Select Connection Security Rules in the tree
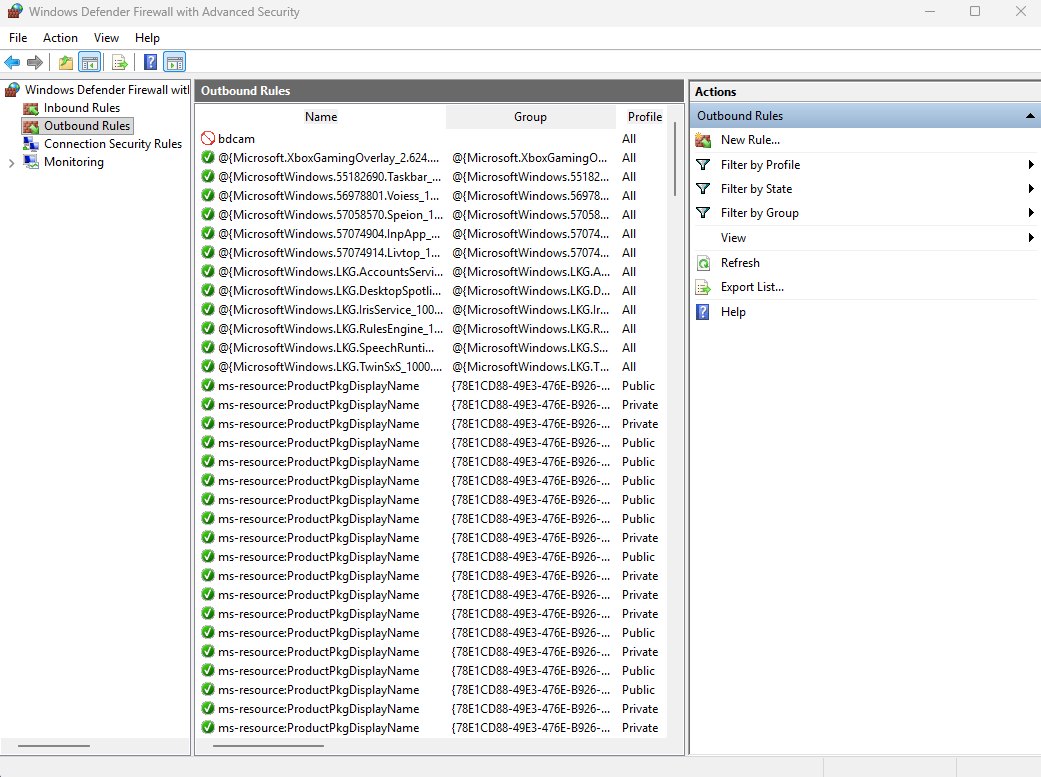The image size is (1041, 777). pyautogui.click(x=113, y=144)
